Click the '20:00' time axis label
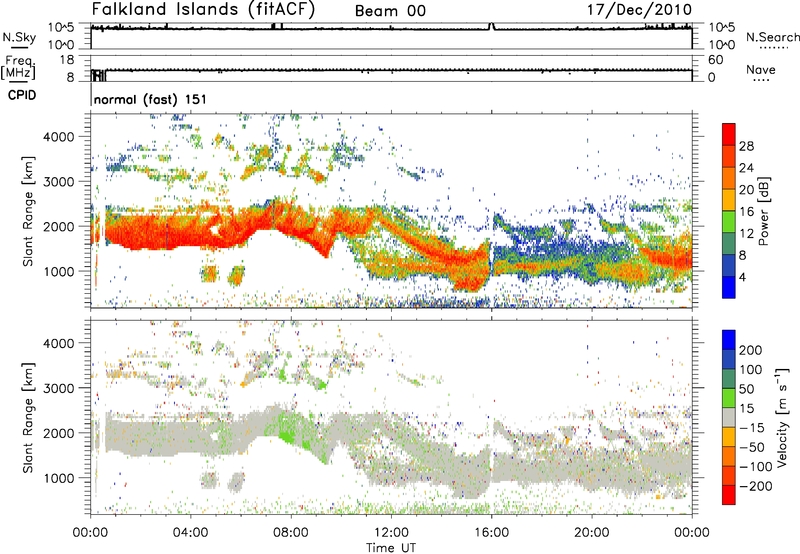The width and height of the screenshot is (800, 554). tap(592, 533)
